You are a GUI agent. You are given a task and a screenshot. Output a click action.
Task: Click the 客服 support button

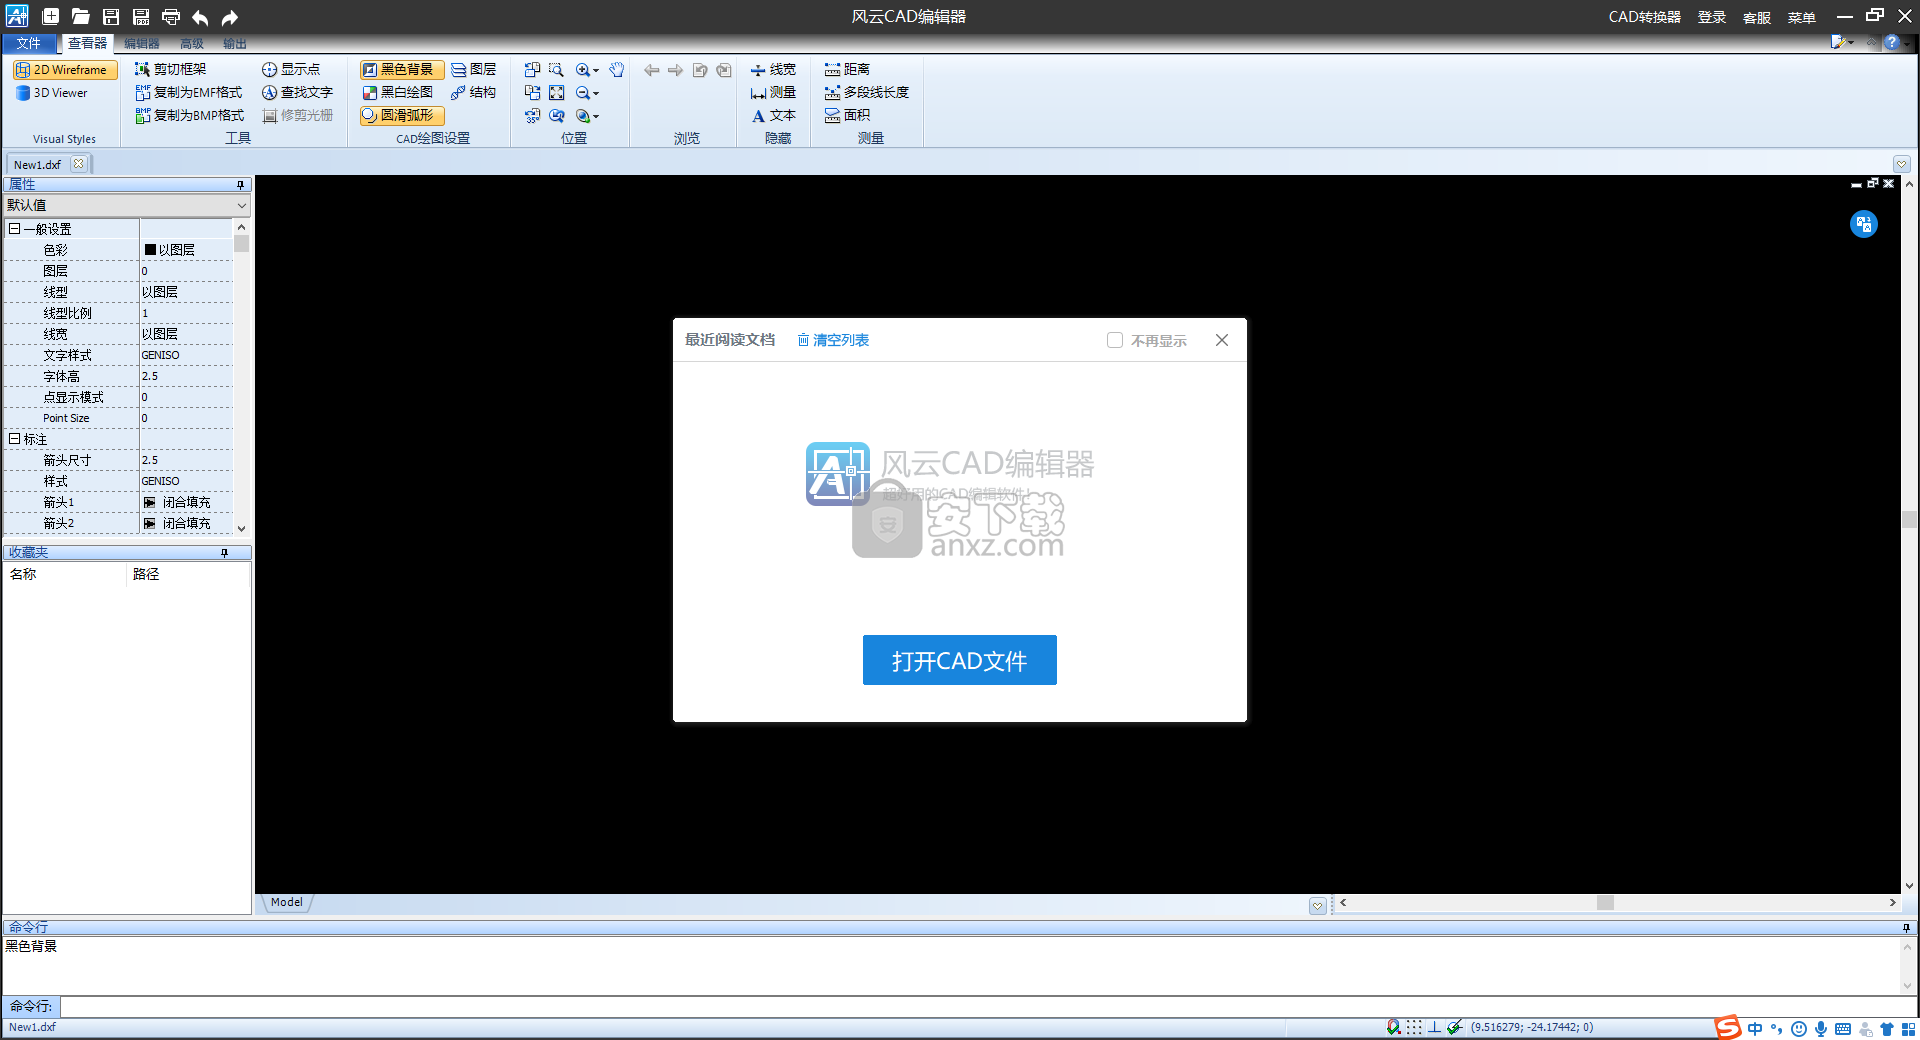1756,17
